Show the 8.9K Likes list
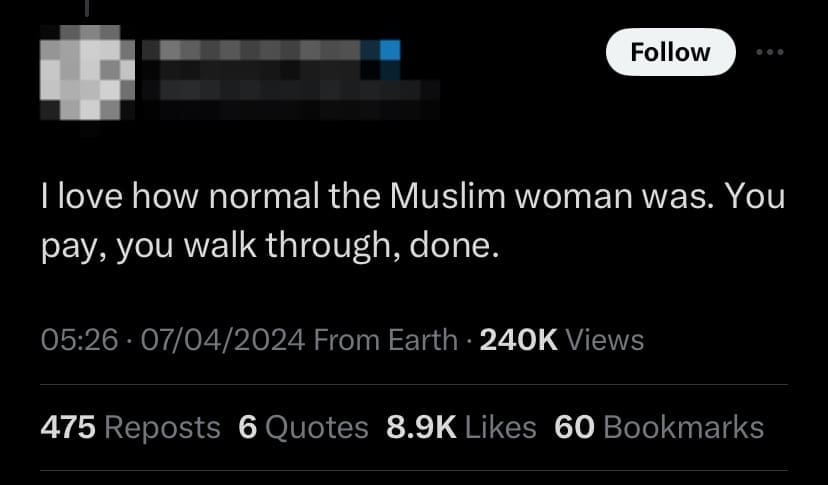 (461, 427)
